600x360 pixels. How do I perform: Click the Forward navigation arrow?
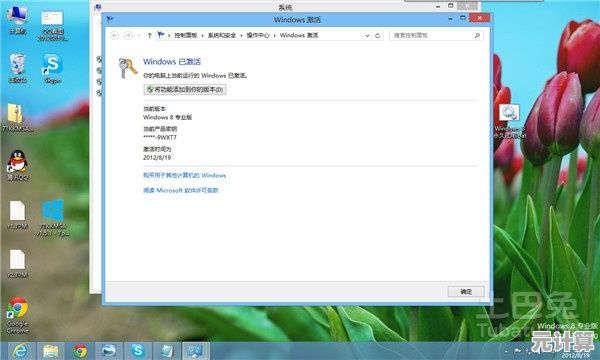click(128, 35)
